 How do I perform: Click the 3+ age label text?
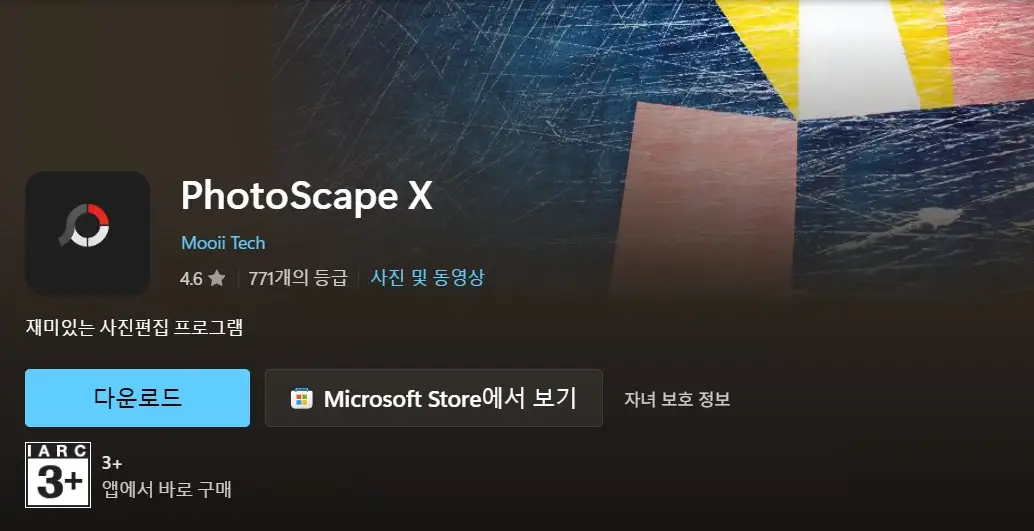click(111, 464)
